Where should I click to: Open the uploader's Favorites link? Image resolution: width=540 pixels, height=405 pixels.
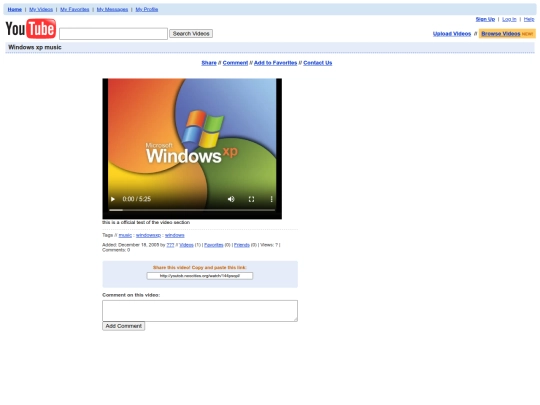(214, 245)
